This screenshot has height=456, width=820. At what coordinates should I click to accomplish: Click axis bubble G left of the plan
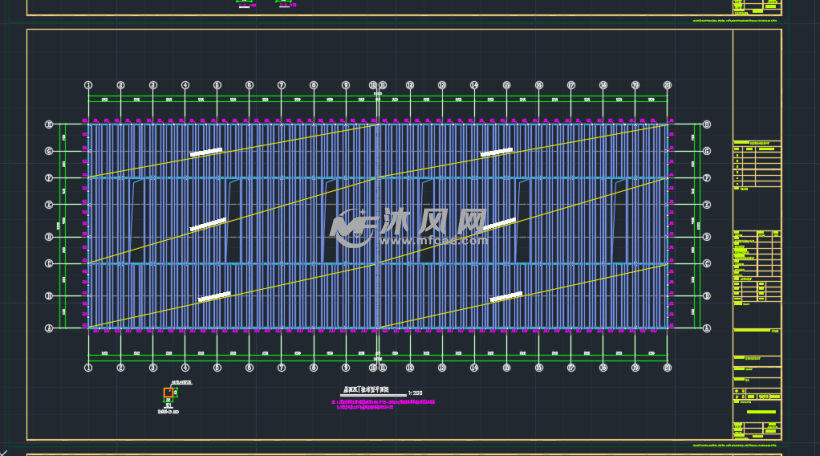(49, 151)
